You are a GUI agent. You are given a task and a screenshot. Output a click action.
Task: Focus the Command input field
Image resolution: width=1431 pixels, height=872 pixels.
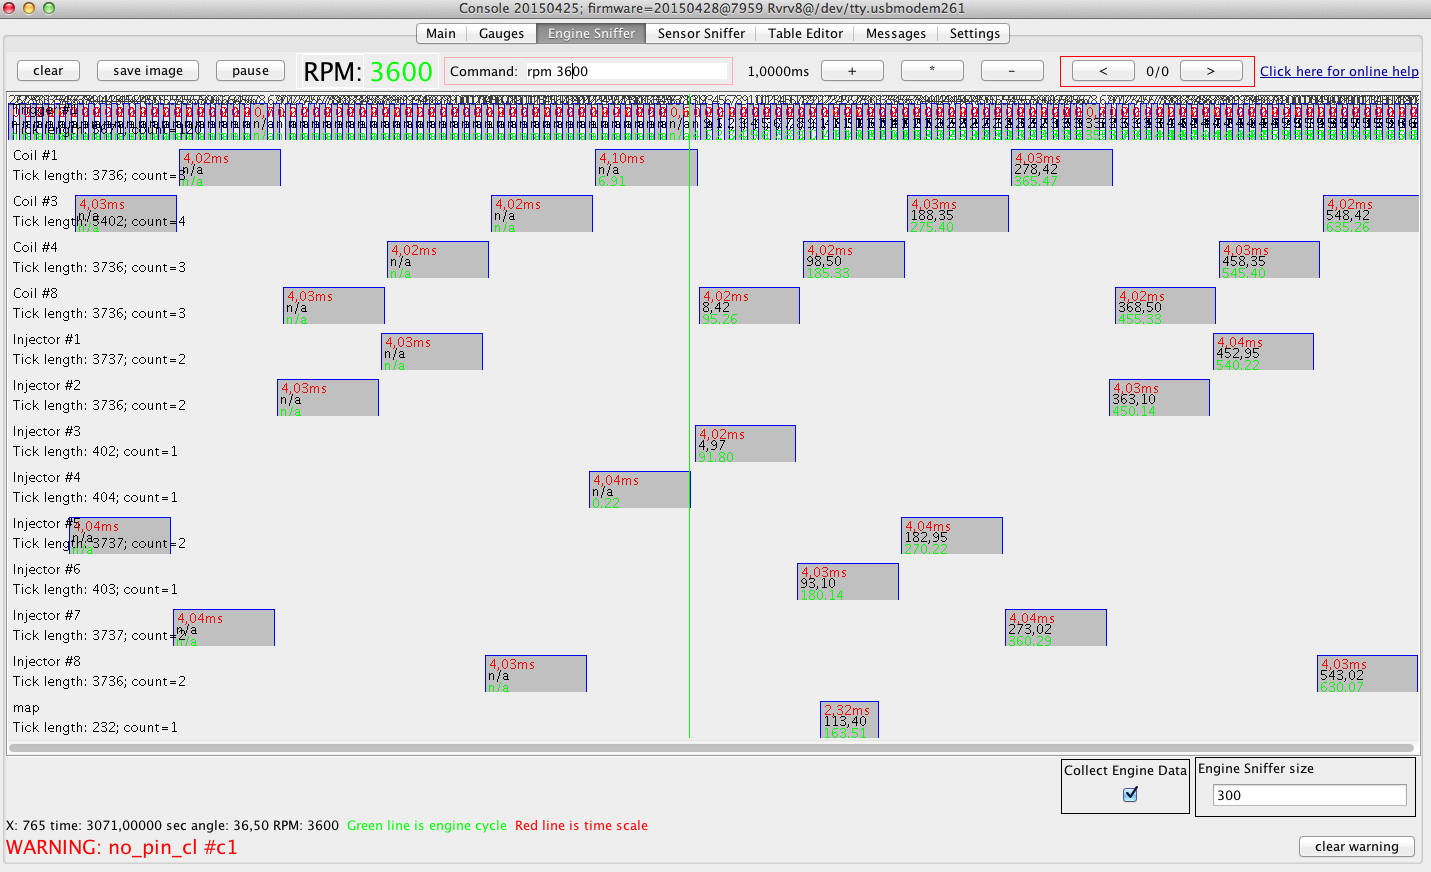(626, 71)
